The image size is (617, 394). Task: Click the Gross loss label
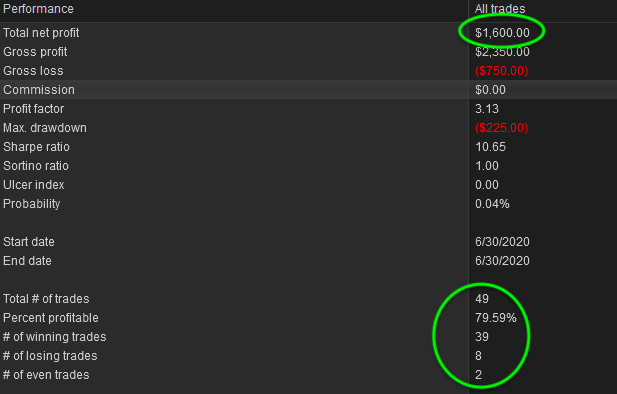(x=33, y=71)
